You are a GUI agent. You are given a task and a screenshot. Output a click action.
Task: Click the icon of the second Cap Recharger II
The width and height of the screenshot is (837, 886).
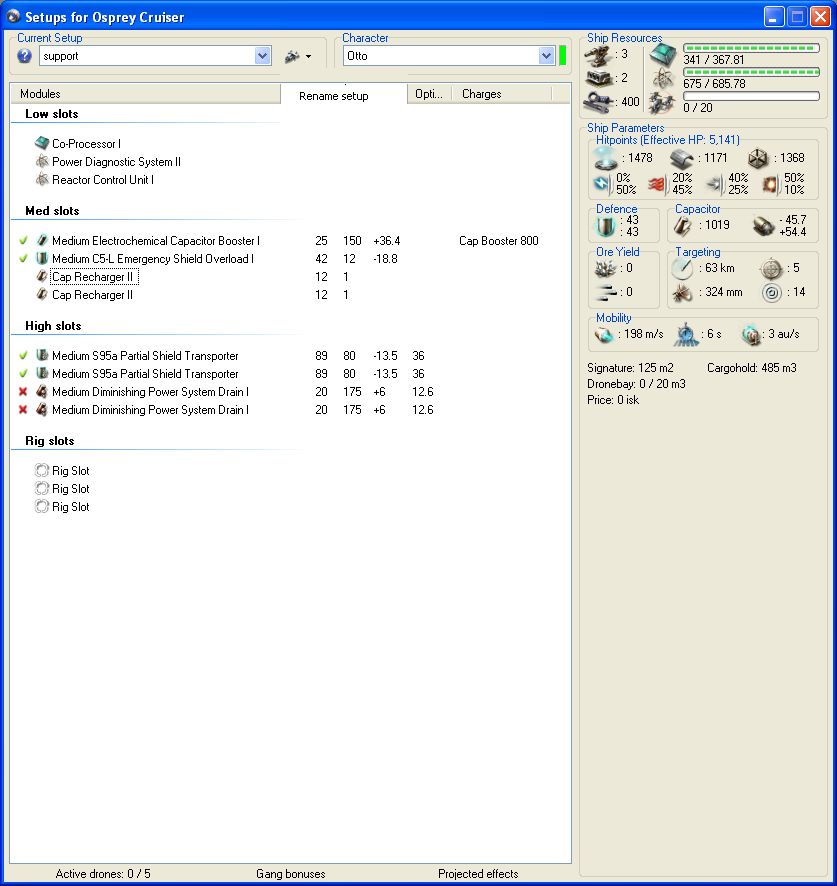tap(42, 294)
